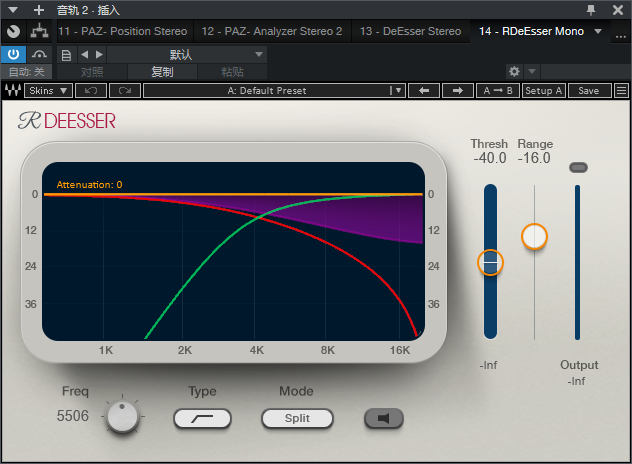This screenshot has height=464, width=632.
Task: Open the Skins dropdown
Action: pyautogui.click(x=48, y=90)
